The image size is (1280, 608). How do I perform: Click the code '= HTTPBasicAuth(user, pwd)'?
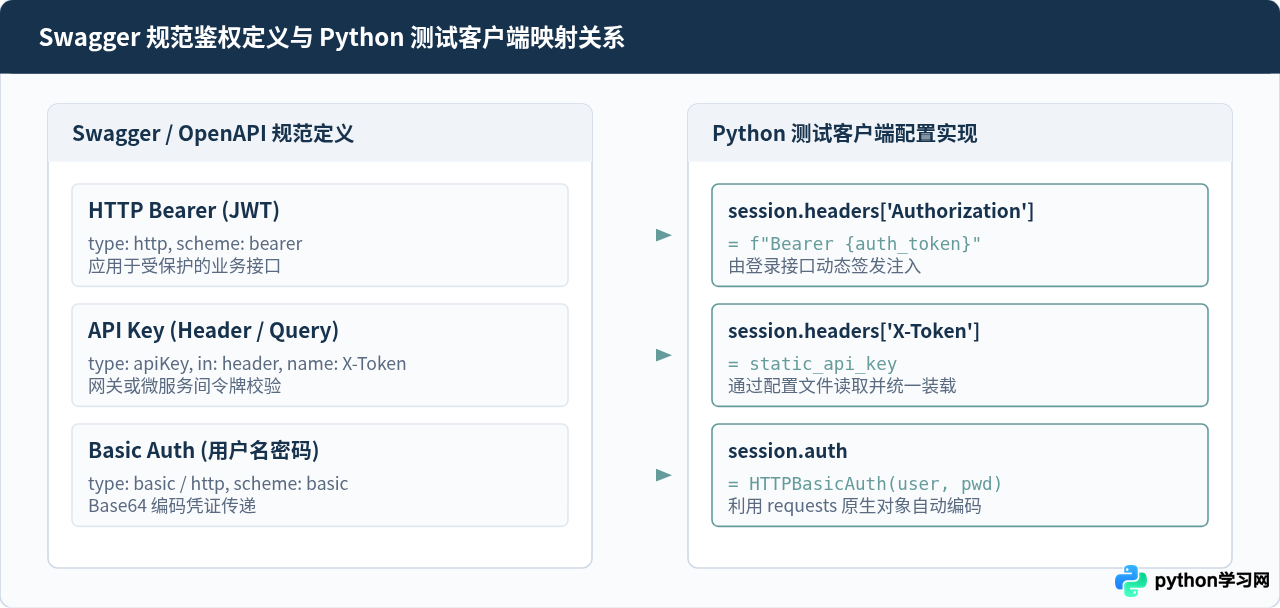click(865, 484)
